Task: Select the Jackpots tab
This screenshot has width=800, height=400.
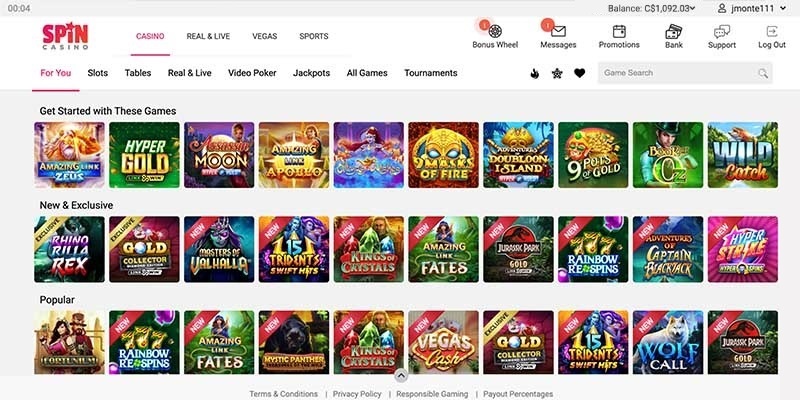Action: [311, 73]
